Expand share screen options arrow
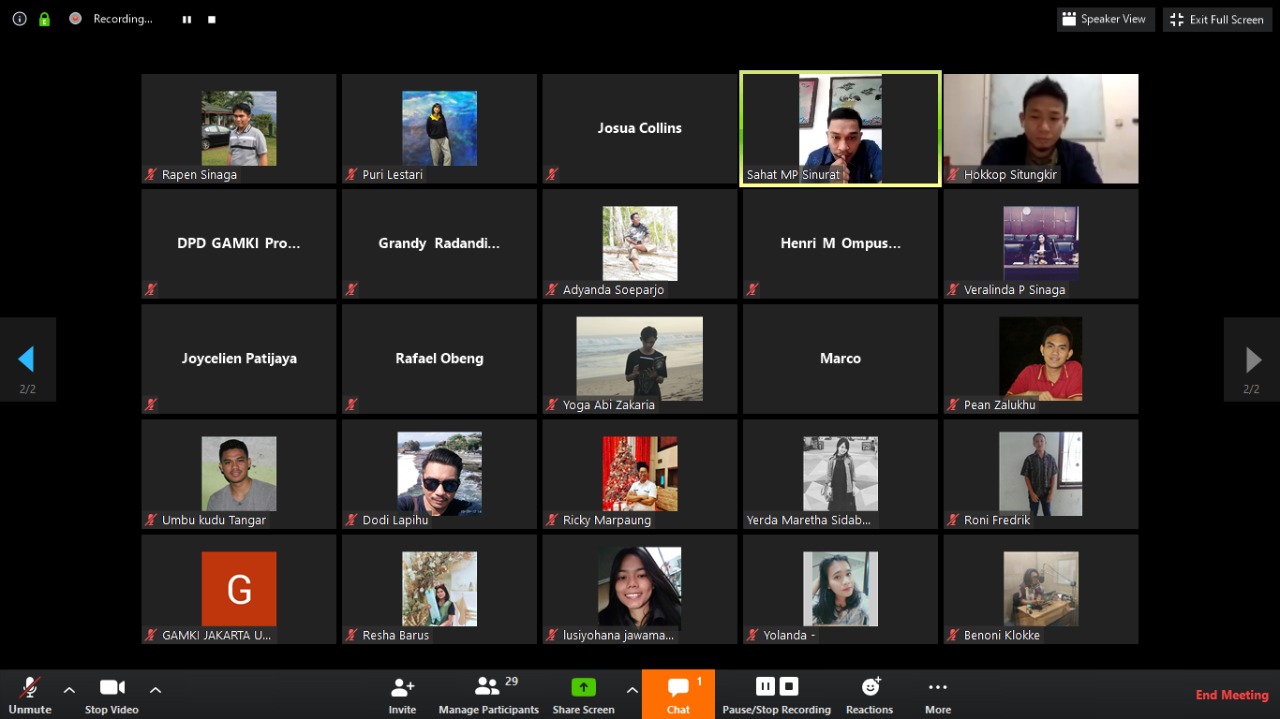 coord(631,689)
